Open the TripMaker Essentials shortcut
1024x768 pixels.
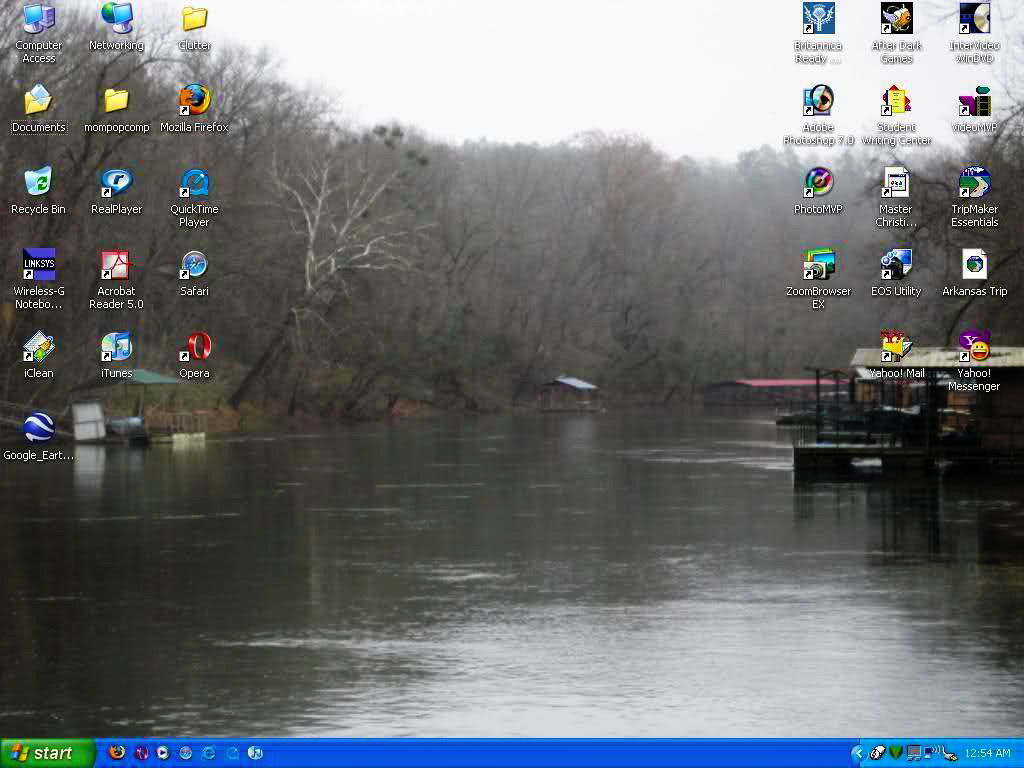[974, 183]
